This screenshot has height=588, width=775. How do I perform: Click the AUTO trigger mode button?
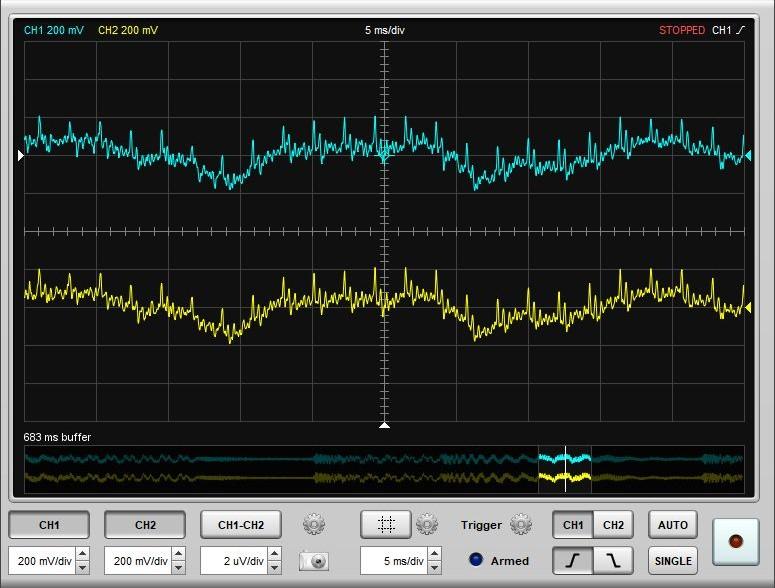click(x=673, y=525)
